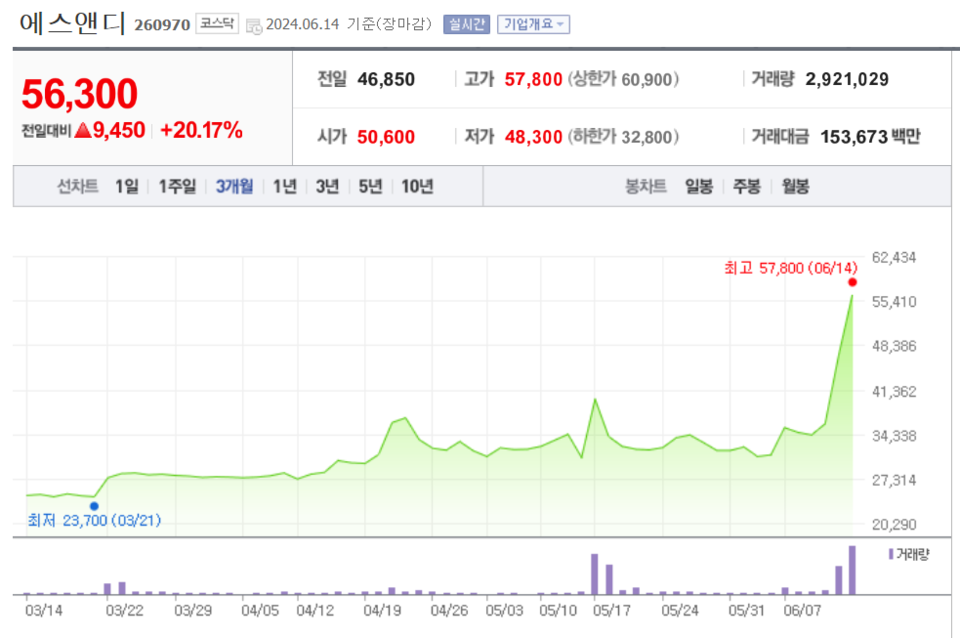
Task: Click the tallest volume bar on the far right
Action: coord(852,570)
